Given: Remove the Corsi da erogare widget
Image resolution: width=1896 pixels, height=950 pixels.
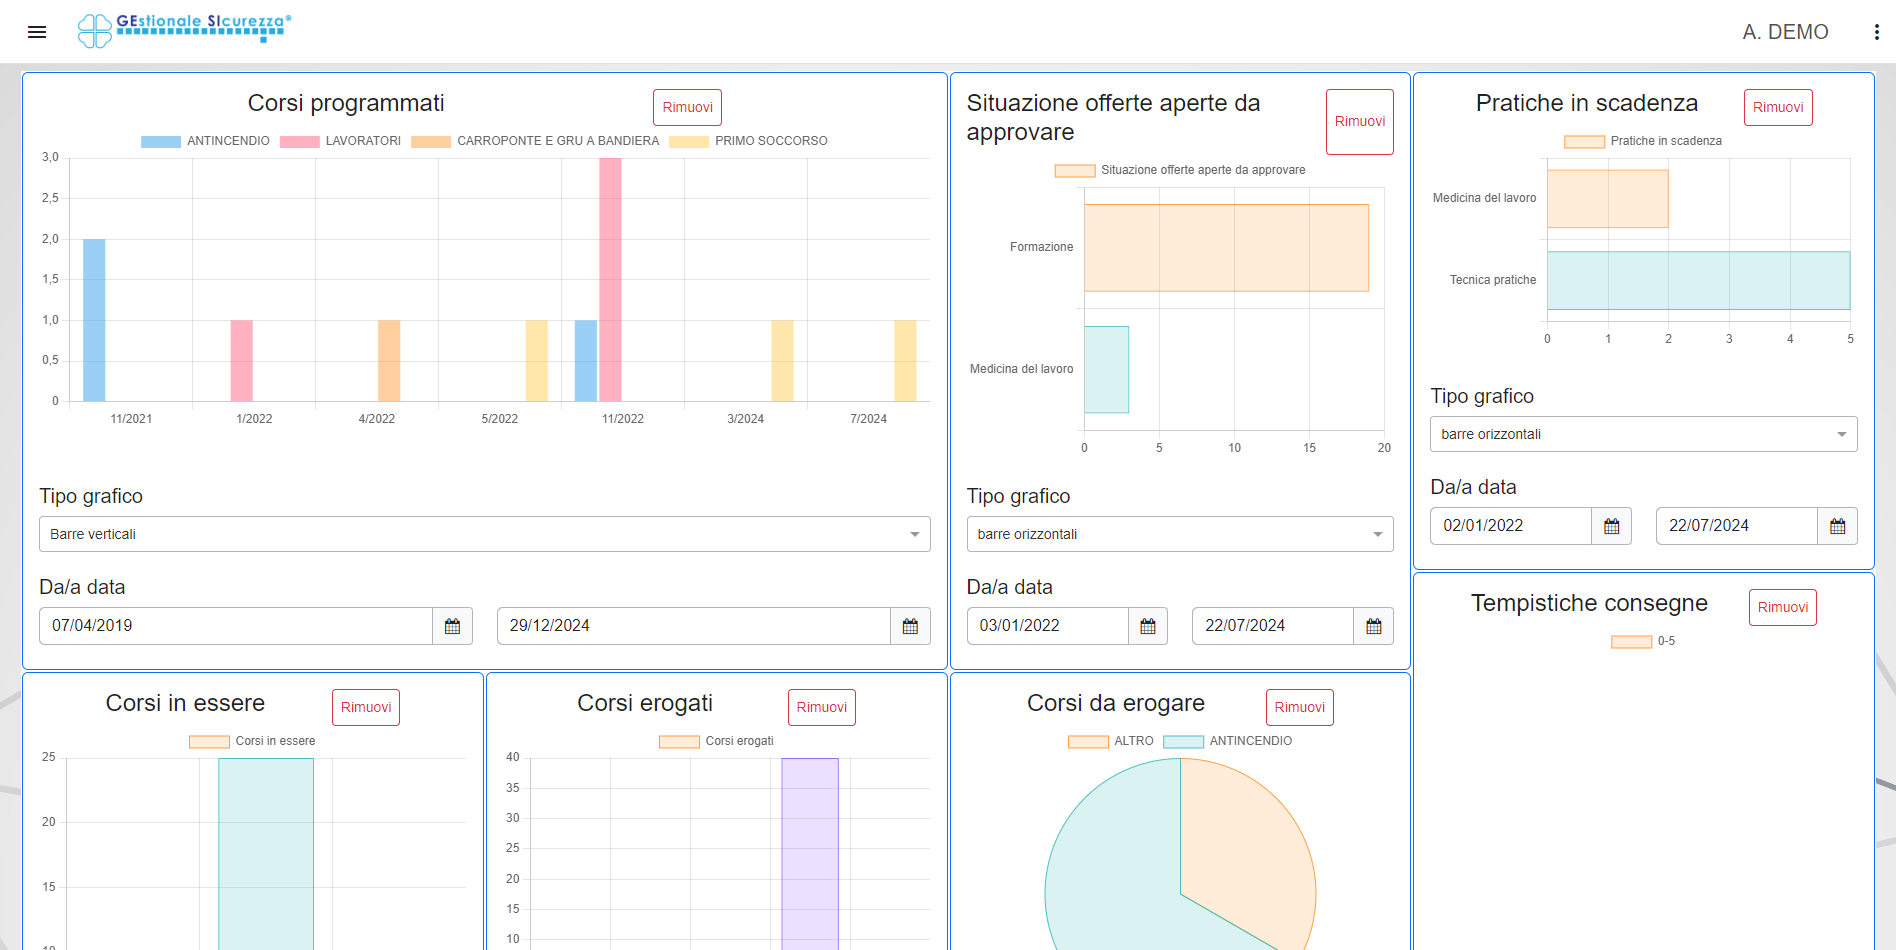Looking at the screenshot, I should 1300,707.
